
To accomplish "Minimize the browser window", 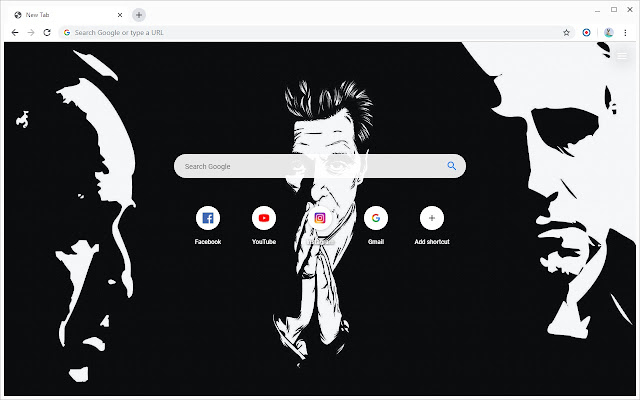I will click(x=598, y=10).
